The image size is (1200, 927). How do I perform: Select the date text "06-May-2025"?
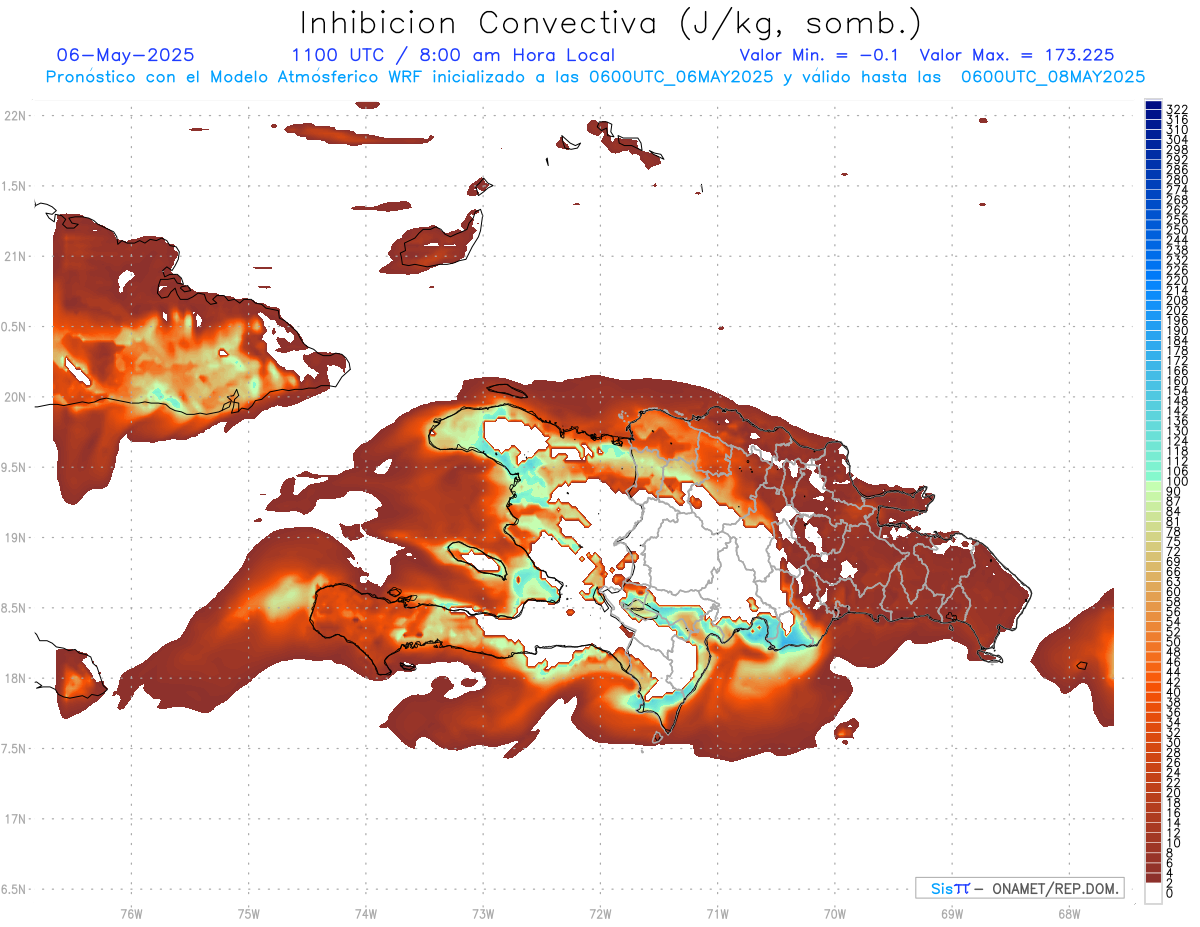126,56
